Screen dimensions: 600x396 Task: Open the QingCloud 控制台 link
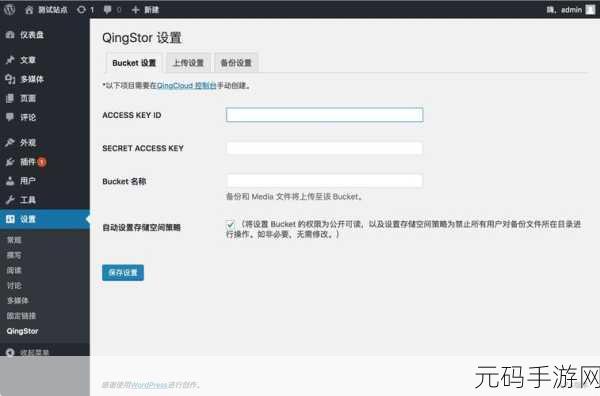coord(187,85)
